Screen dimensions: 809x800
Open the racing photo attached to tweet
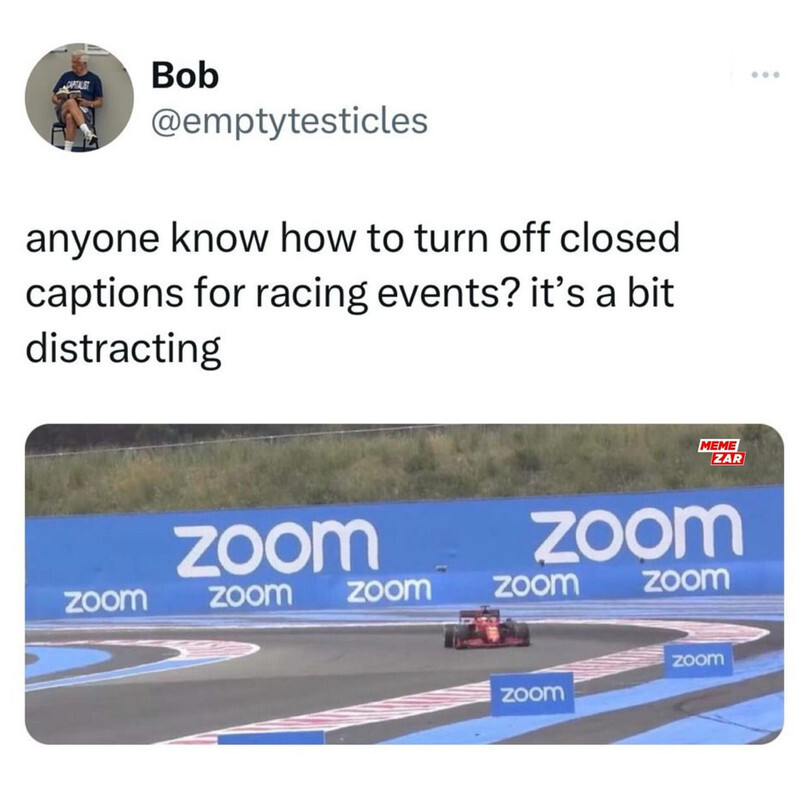404,584
